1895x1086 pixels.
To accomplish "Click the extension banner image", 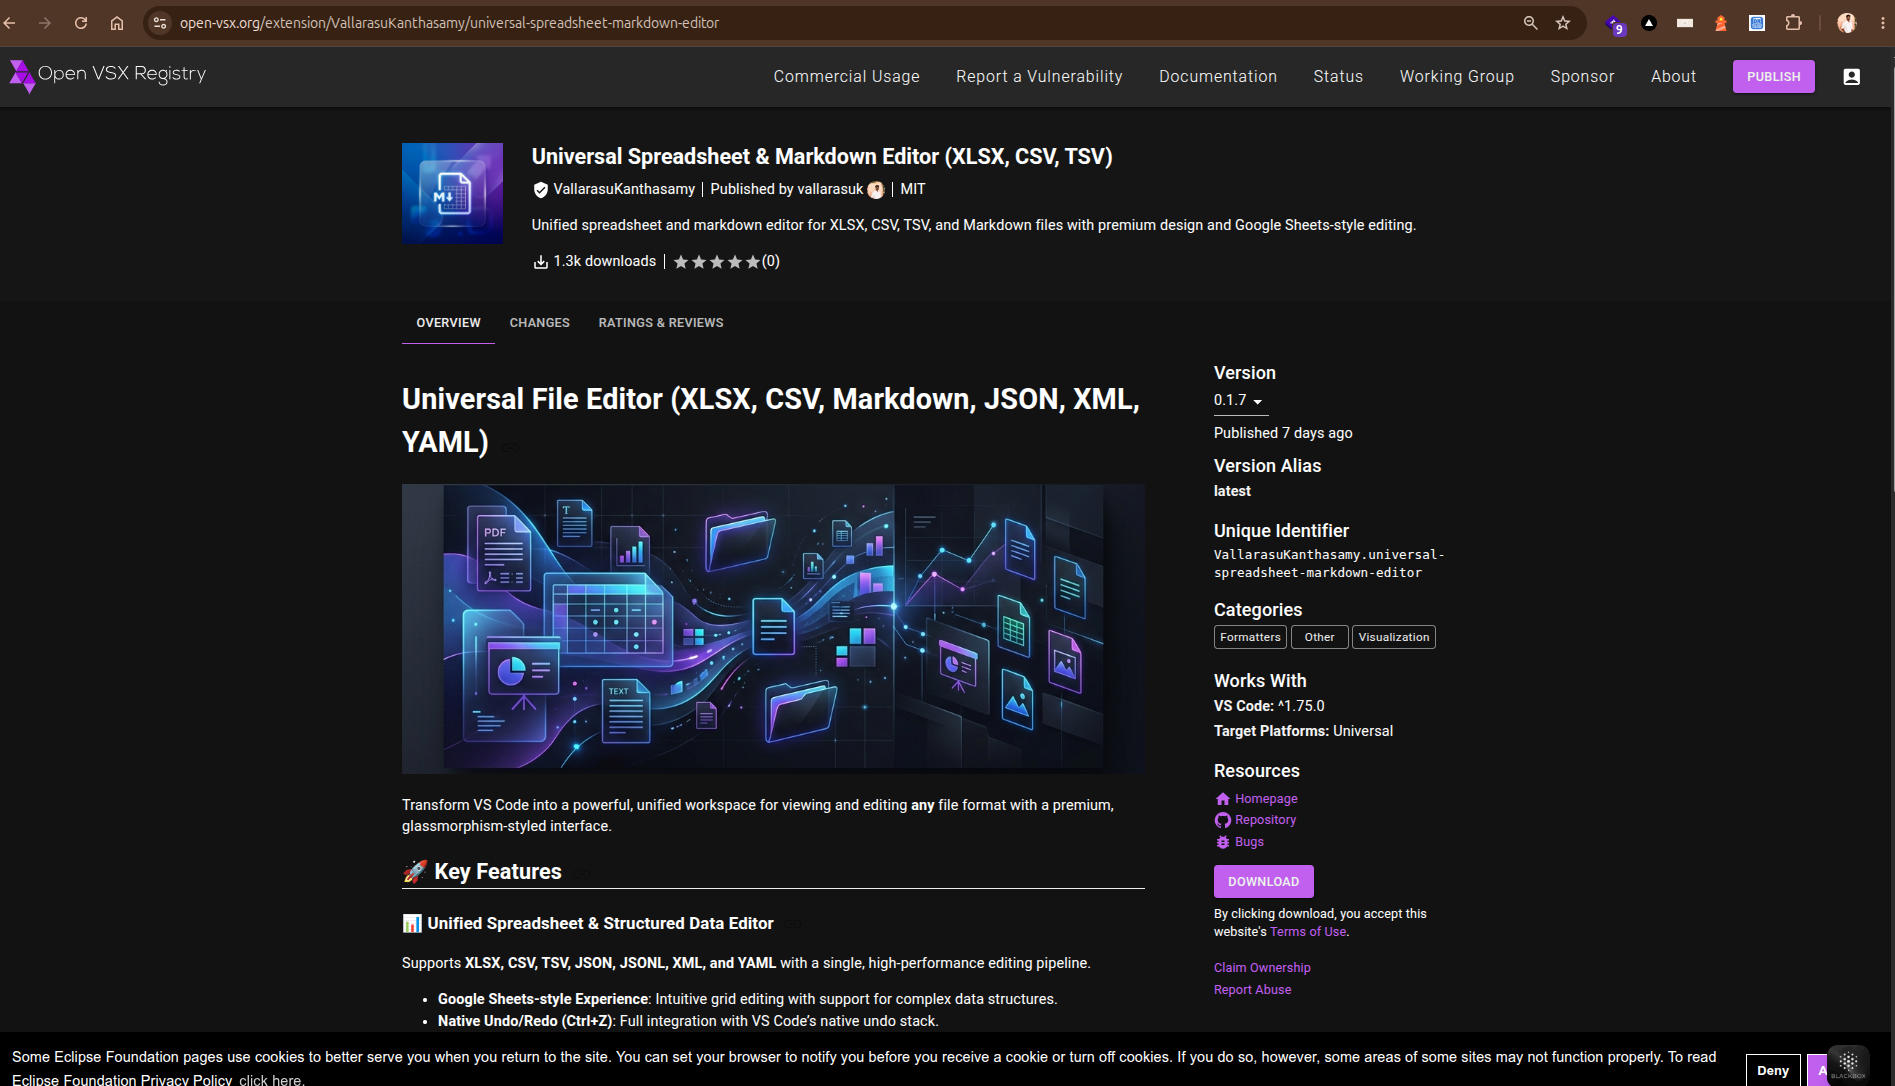I will 773,629.
